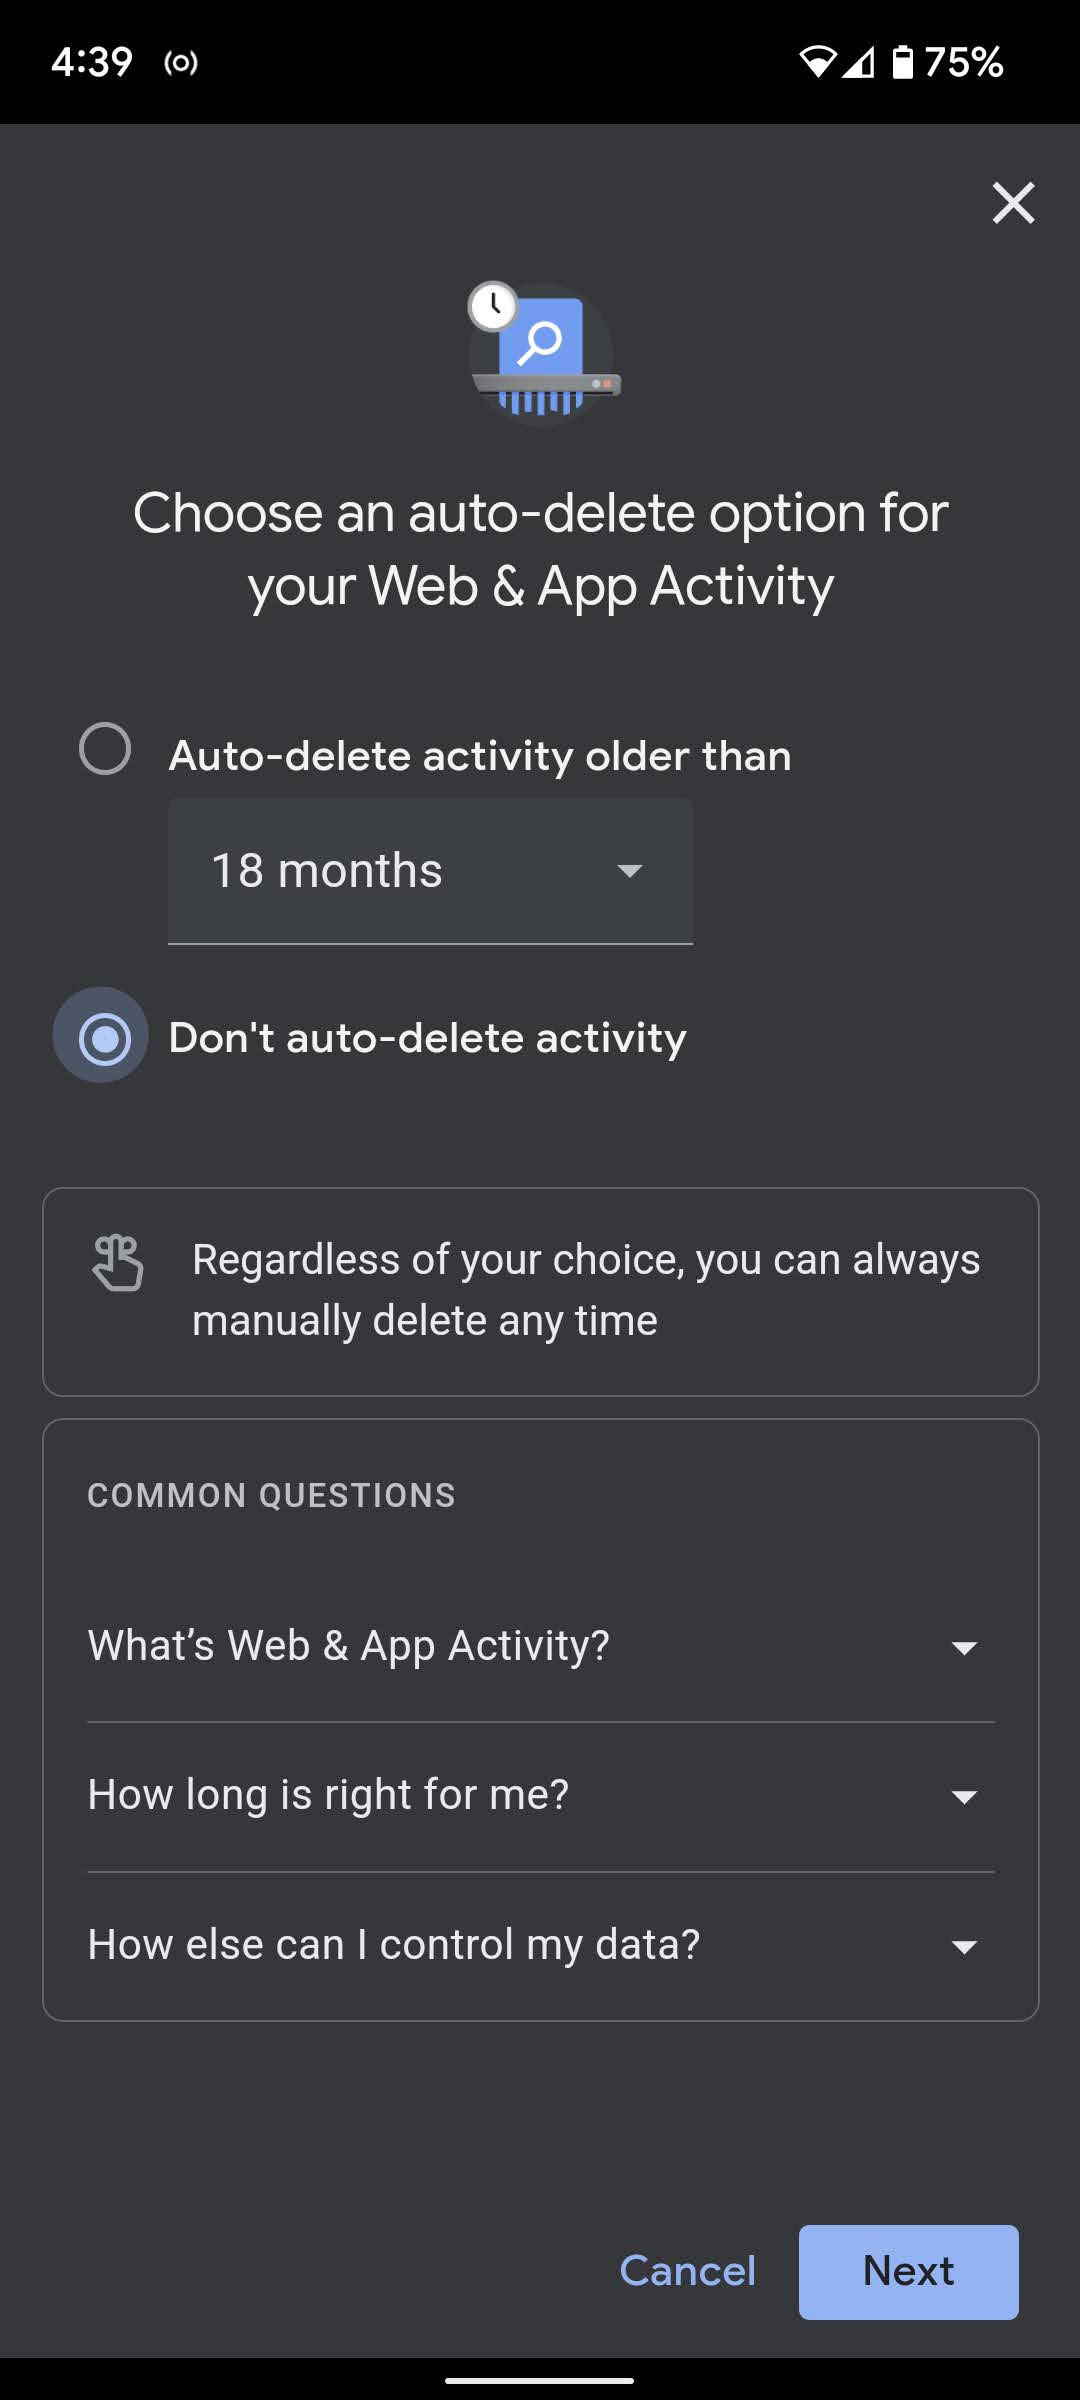This screenshot has width=1080, height=2400.
Task: Click Cancel to dismiss the dialog
Action: tap(687, 2271)
